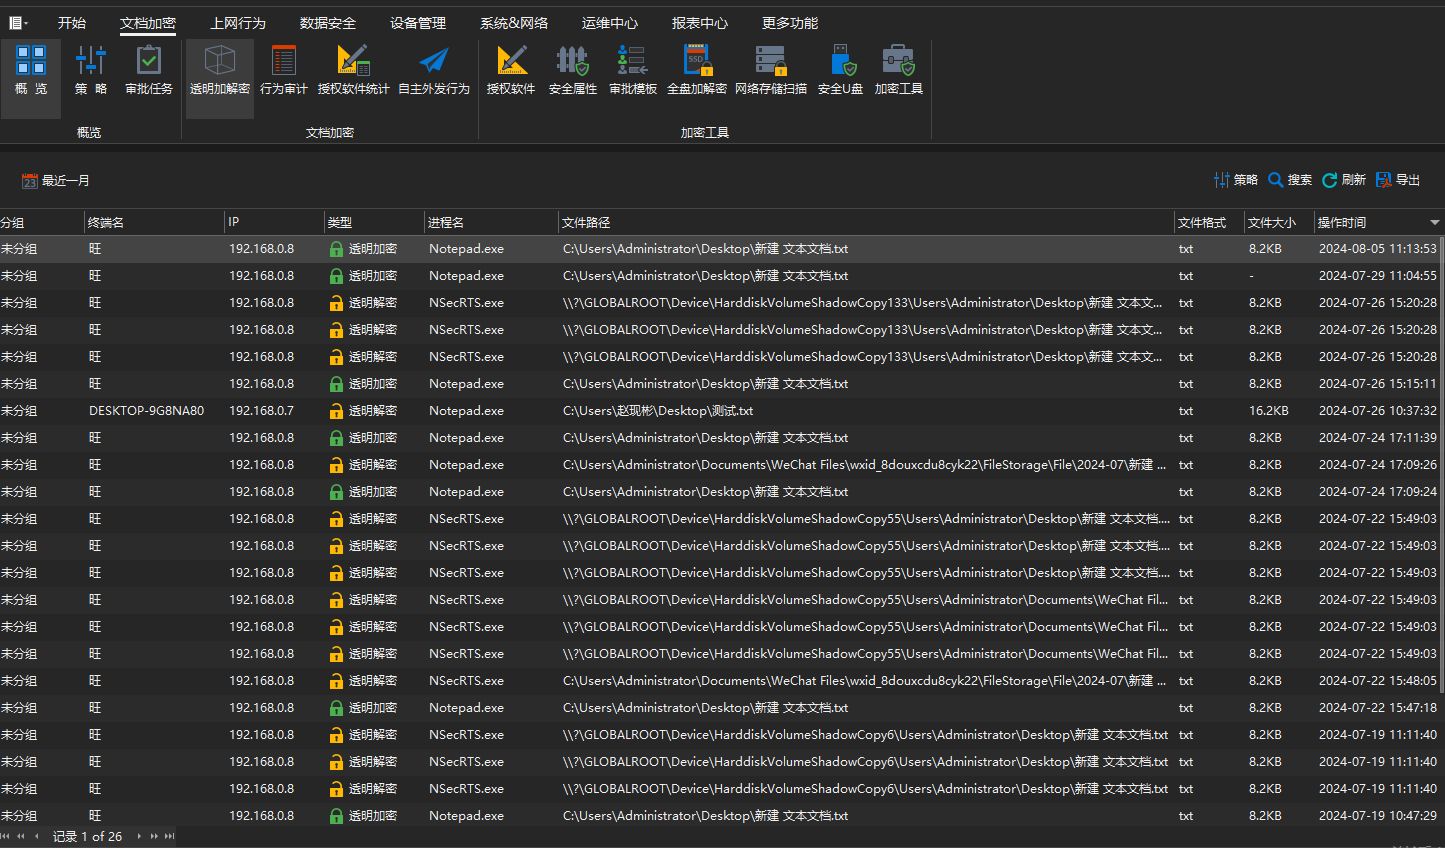Click lock icon in 2024-07-24 17:11:39 row
This screenshot has width=1445, height=848.
click(336, 438)
